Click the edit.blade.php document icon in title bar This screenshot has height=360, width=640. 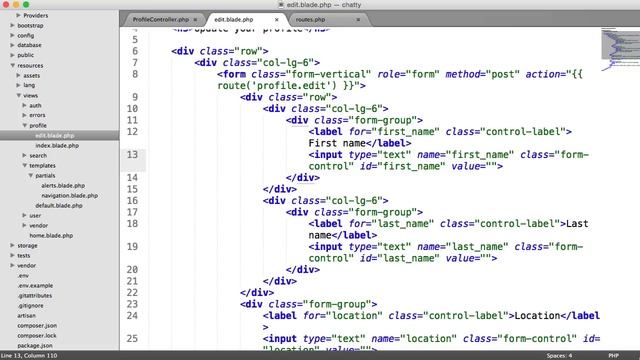281,5
